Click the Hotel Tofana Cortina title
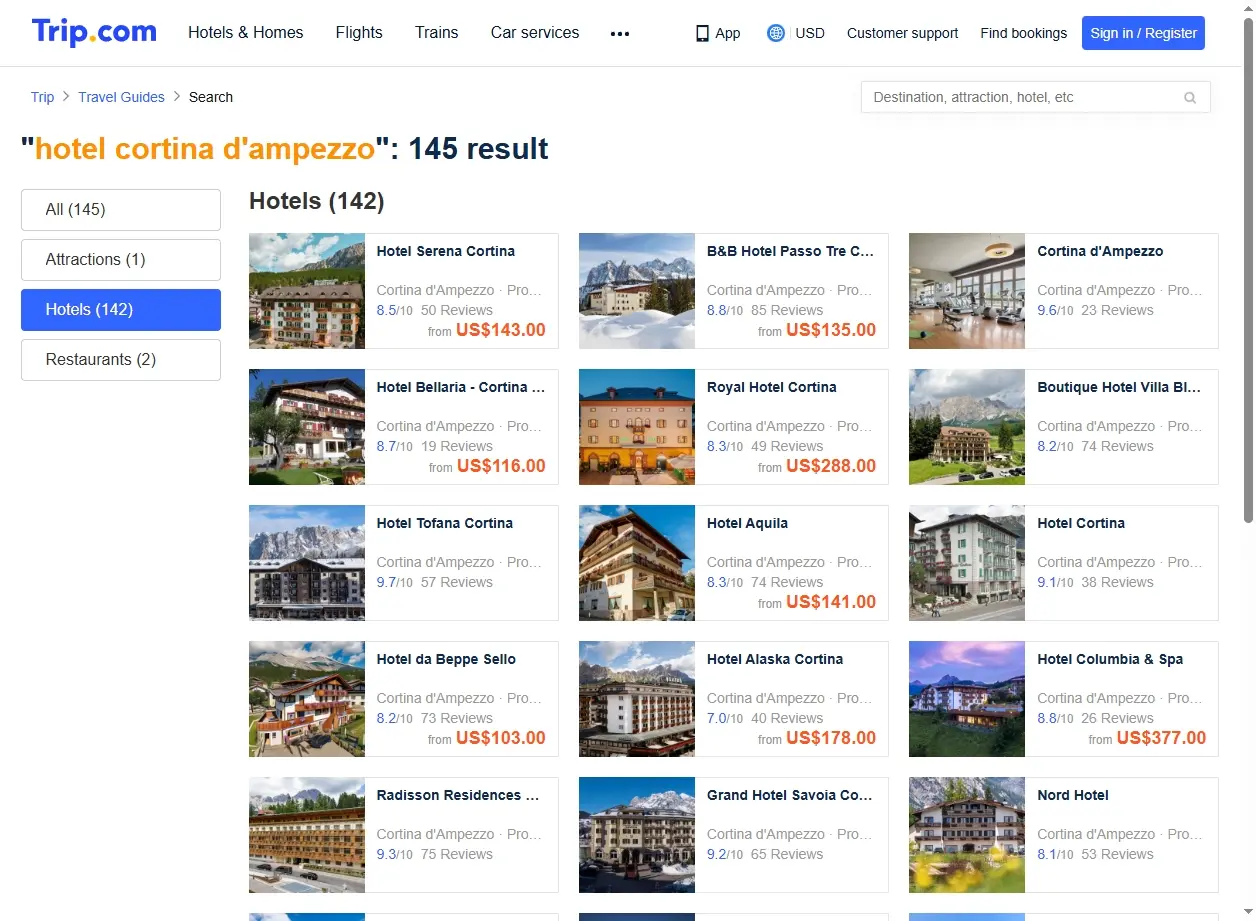Image resolution: width=1256 pixels, height=921 pixels. pyautogui.click(x=445, y=523)
